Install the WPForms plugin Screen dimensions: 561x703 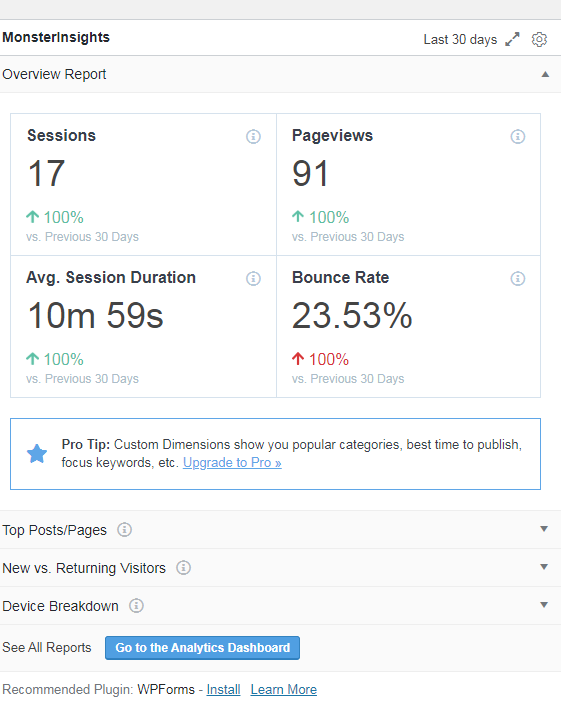click(x=223, y=690)
